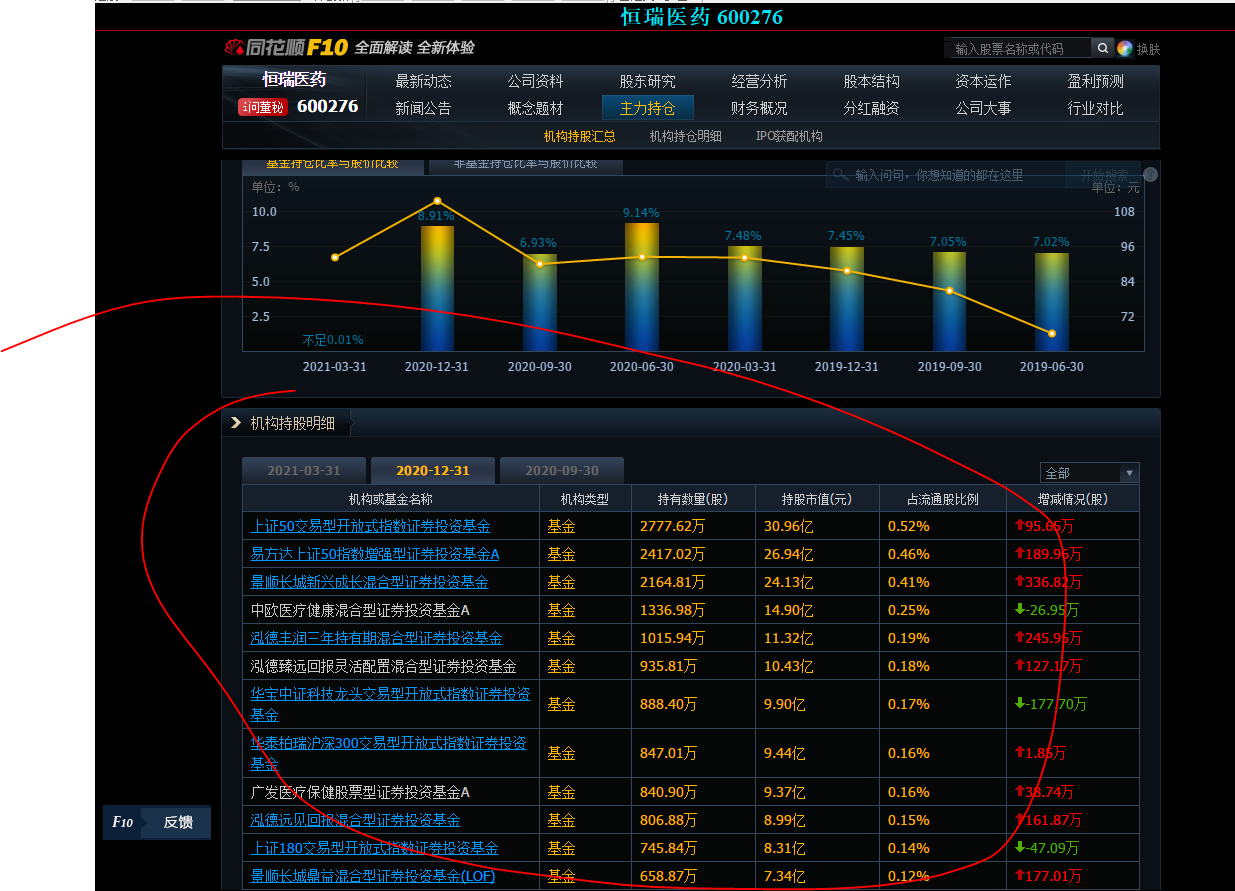This screenshot has width=1235, height=891.
Task: Click the 机构或基金名称 column header
Action: point(390,499)
